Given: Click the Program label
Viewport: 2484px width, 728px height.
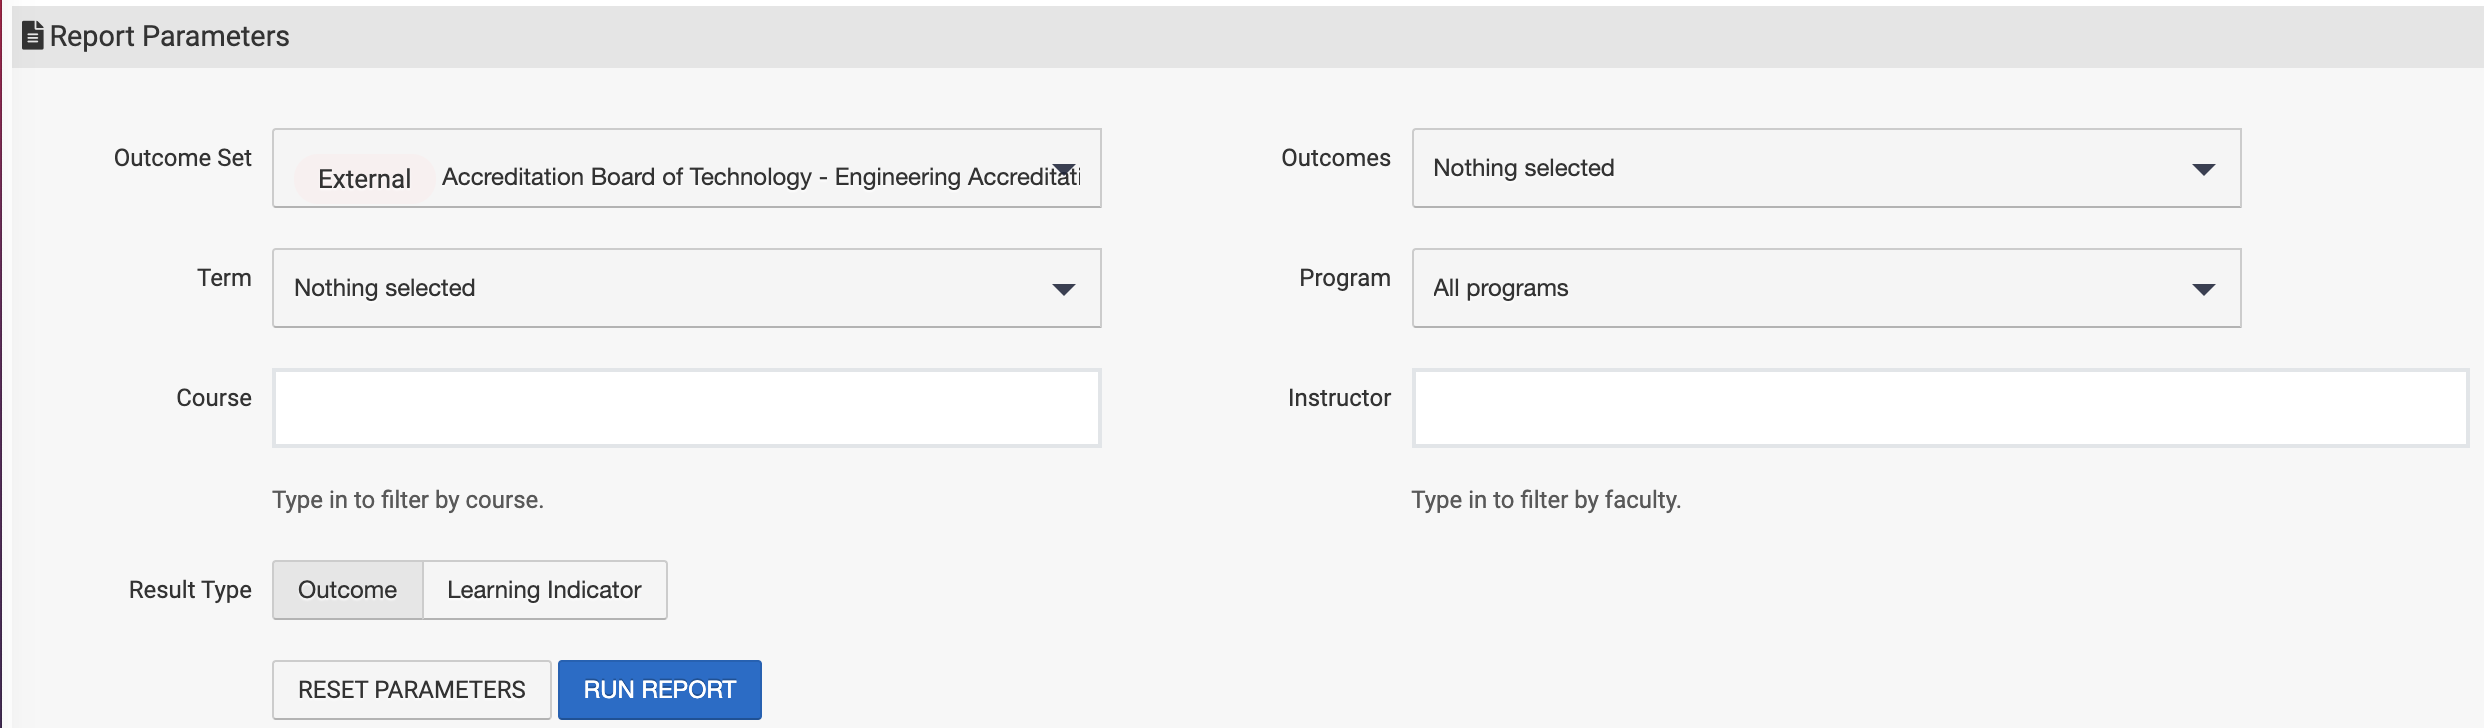Looking at the screenshot, I should [1345, 278].
